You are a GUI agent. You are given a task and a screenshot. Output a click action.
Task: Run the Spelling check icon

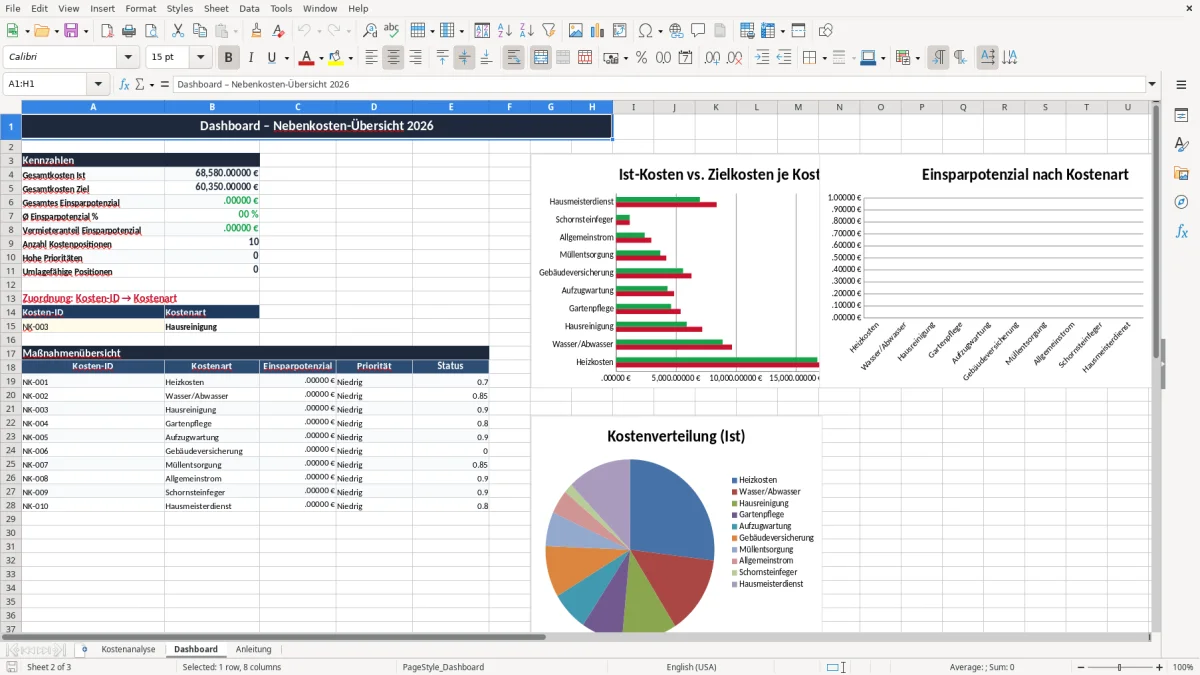click(392, 31)
